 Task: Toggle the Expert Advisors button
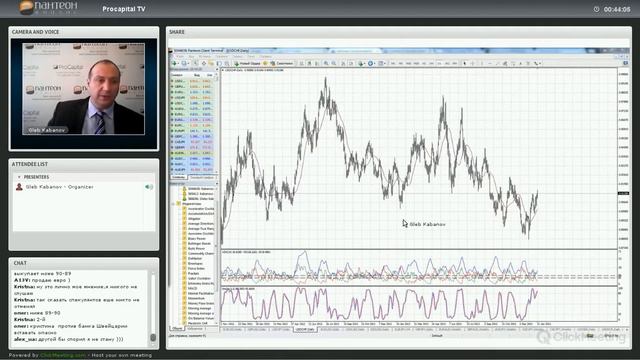[282, 63]
